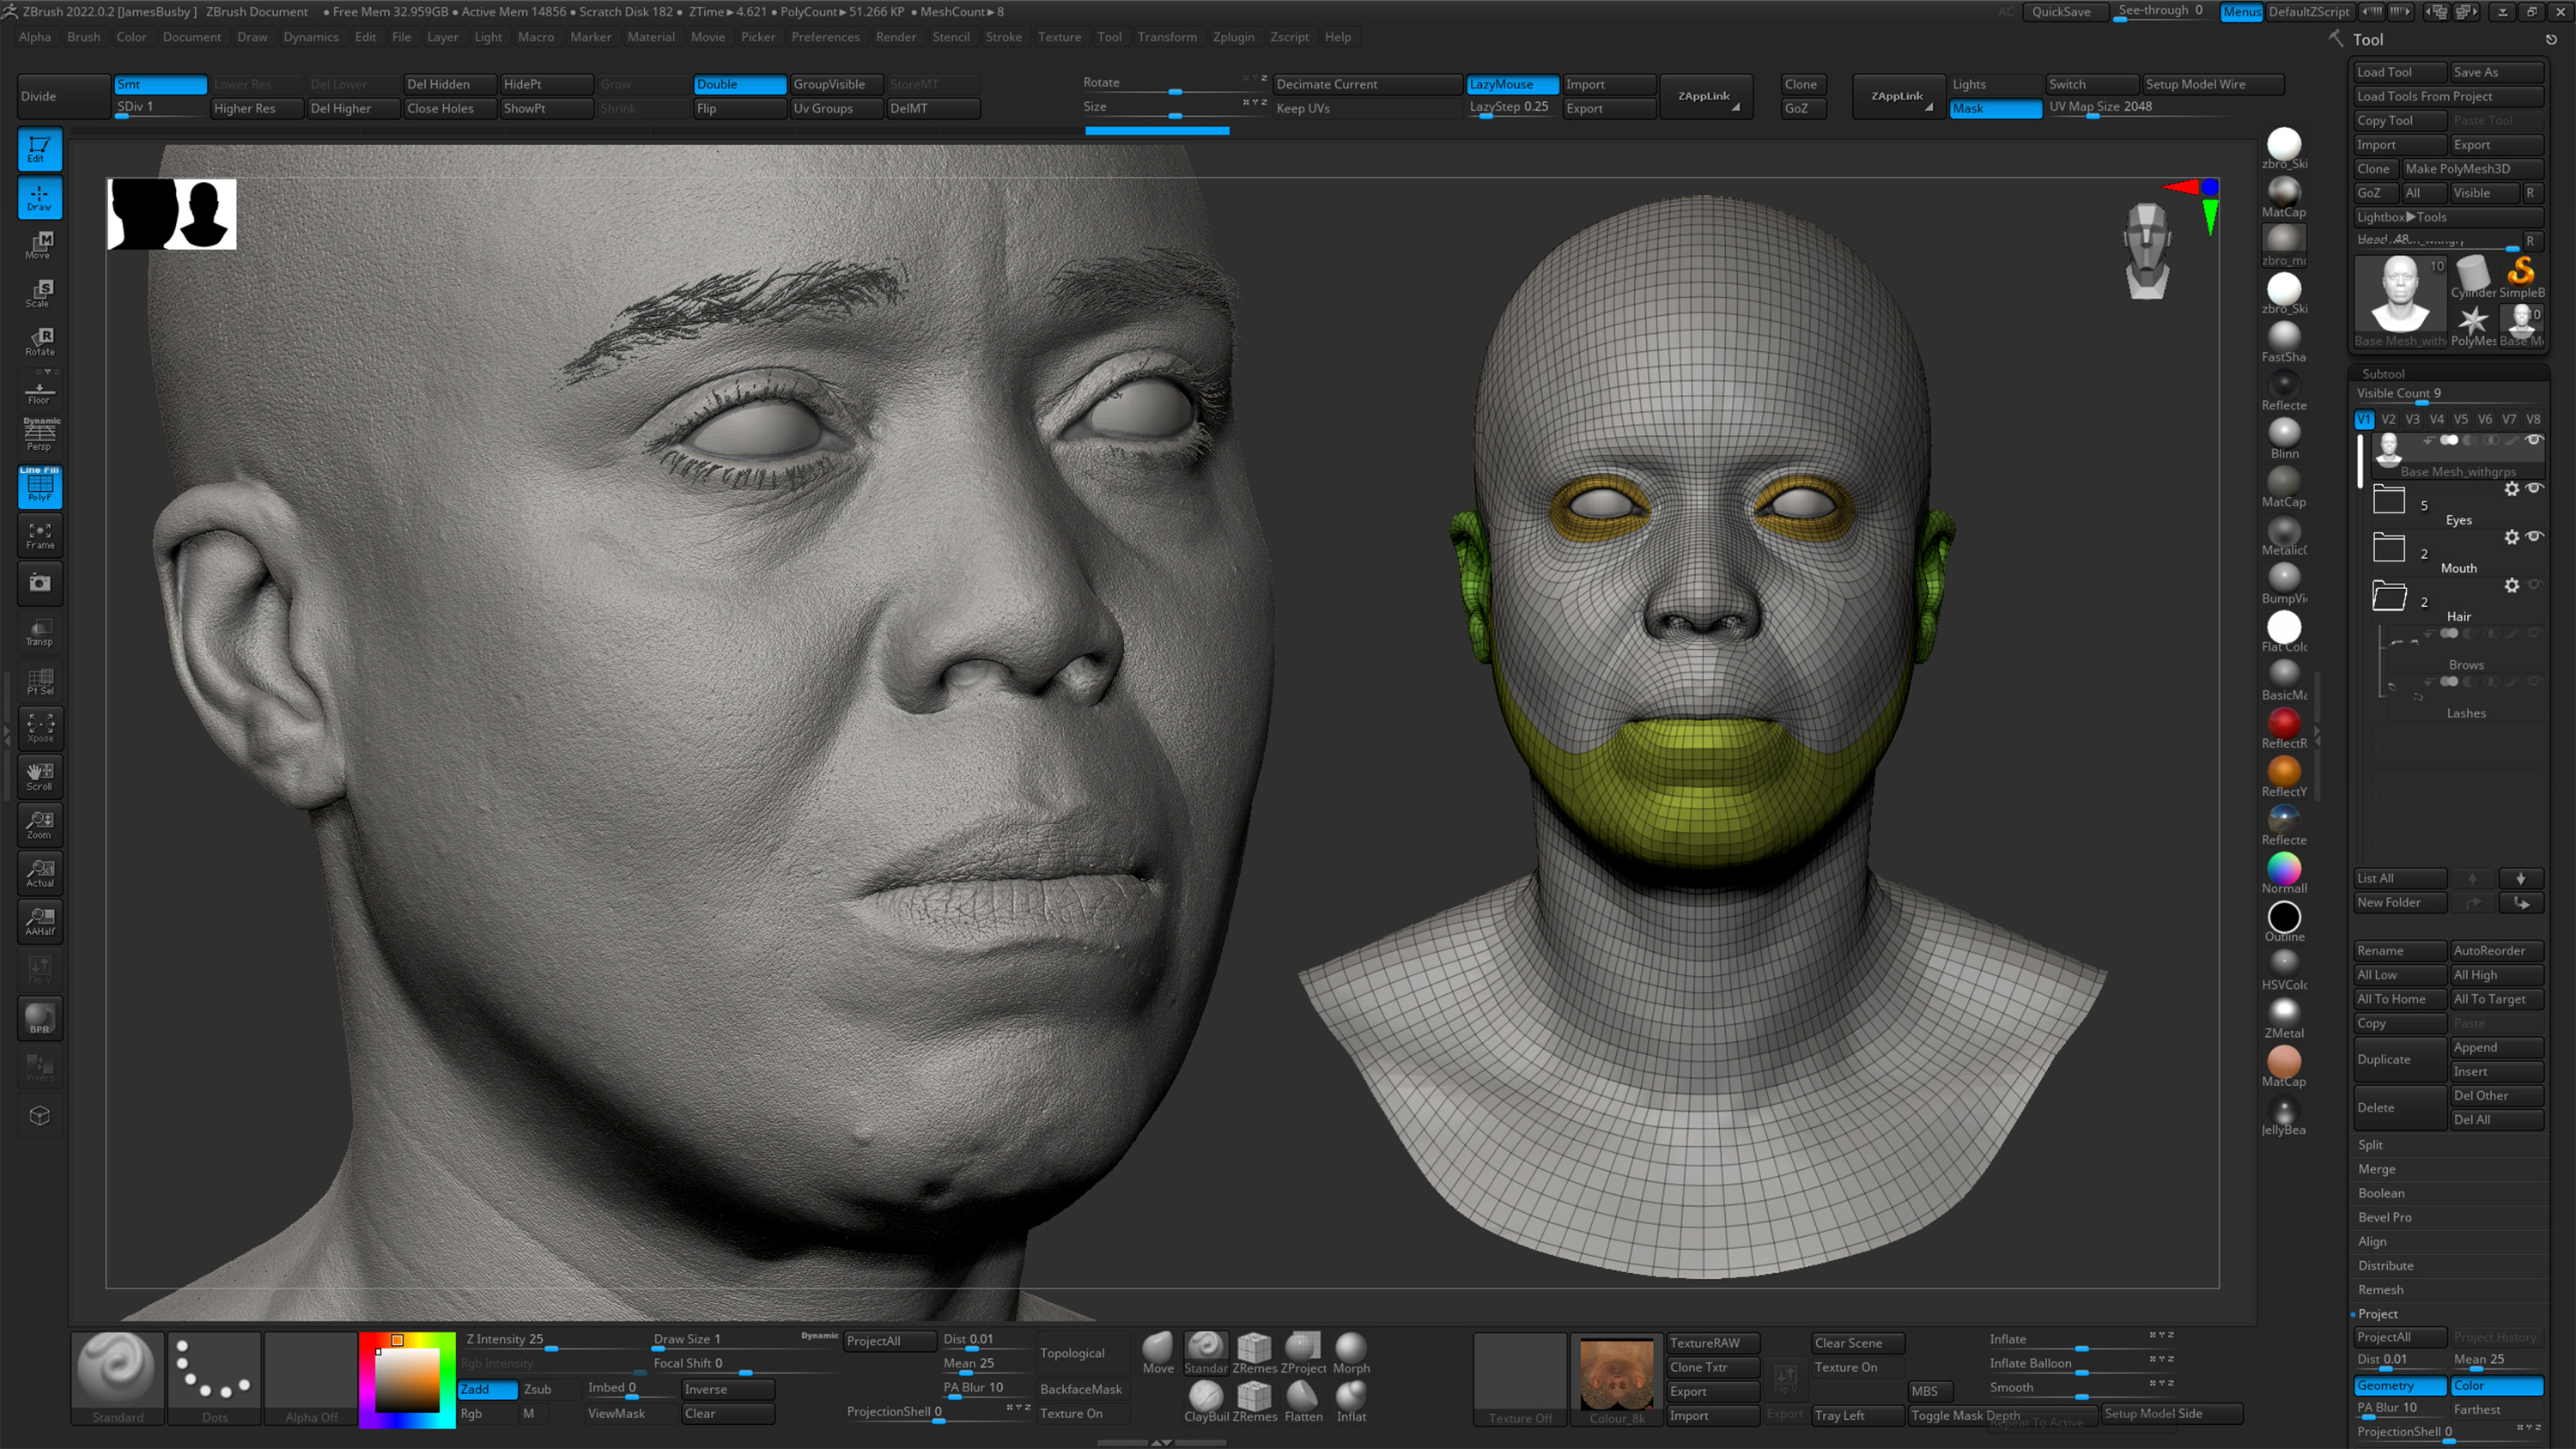Hide the Eyes subtool folder
This screenshot has height=1449, width=2576.
[x=2536, y=489]
